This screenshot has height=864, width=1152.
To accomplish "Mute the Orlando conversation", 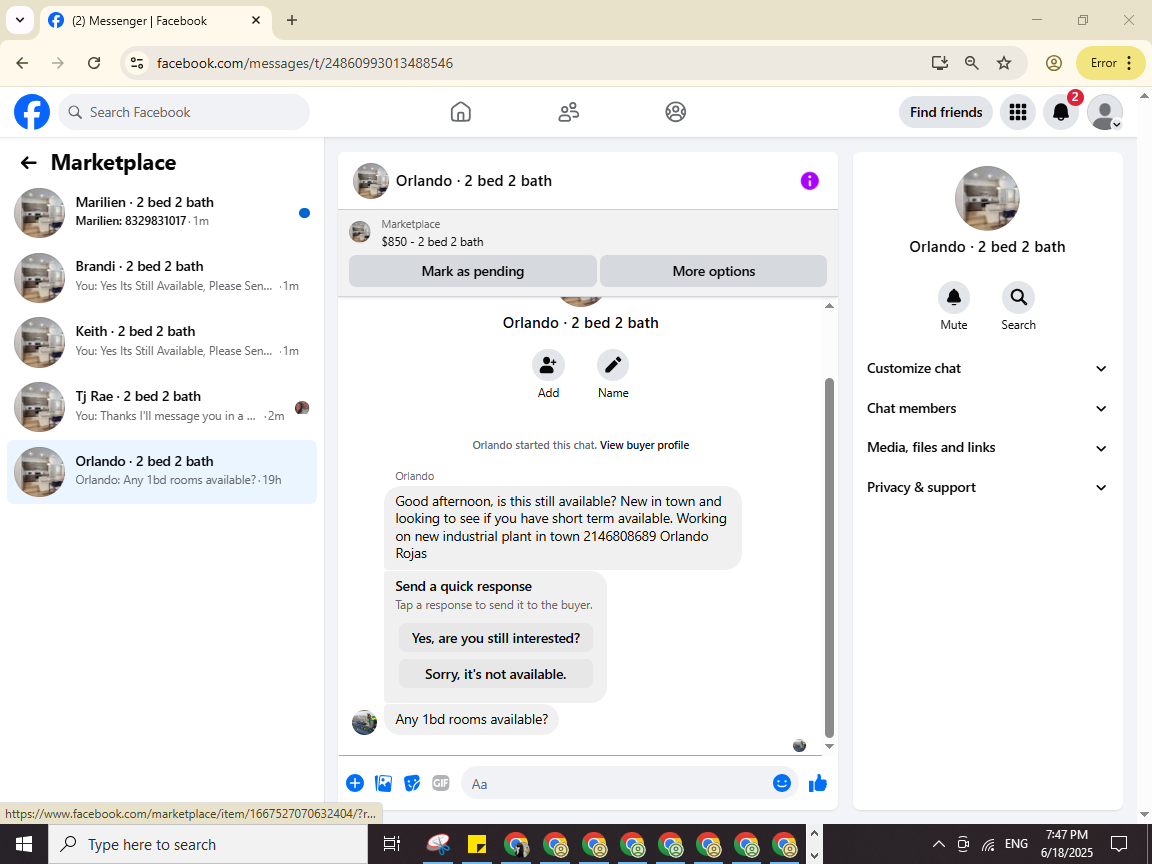I will 954,298.
